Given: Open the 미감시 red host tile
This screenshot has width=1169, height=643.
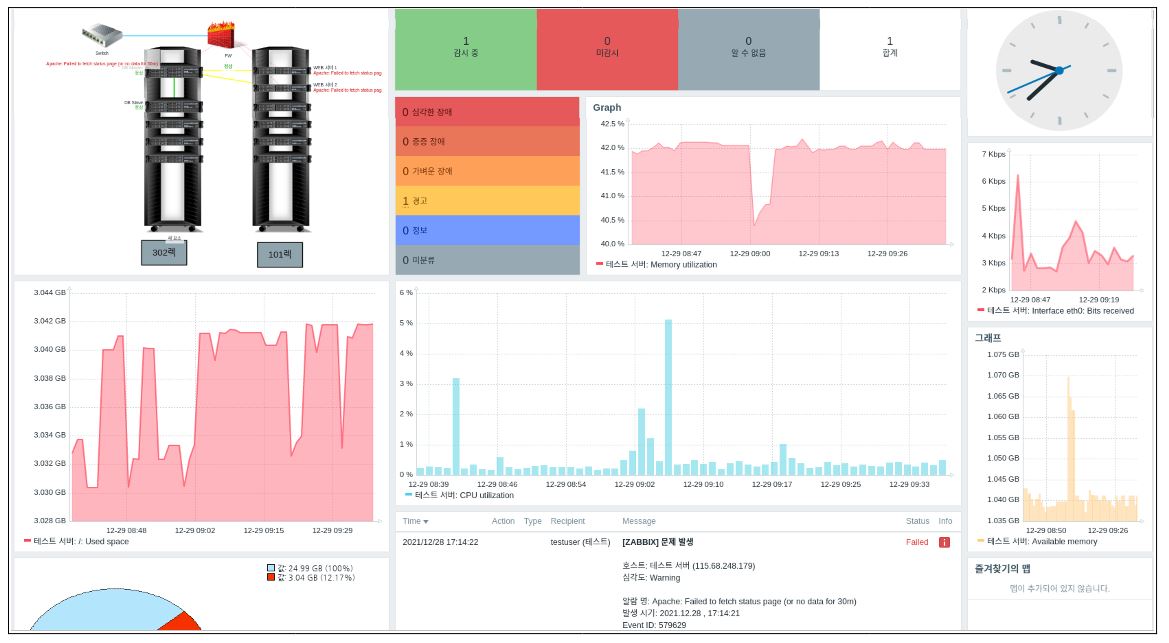Looking at the screenshot, I should 607,50.
